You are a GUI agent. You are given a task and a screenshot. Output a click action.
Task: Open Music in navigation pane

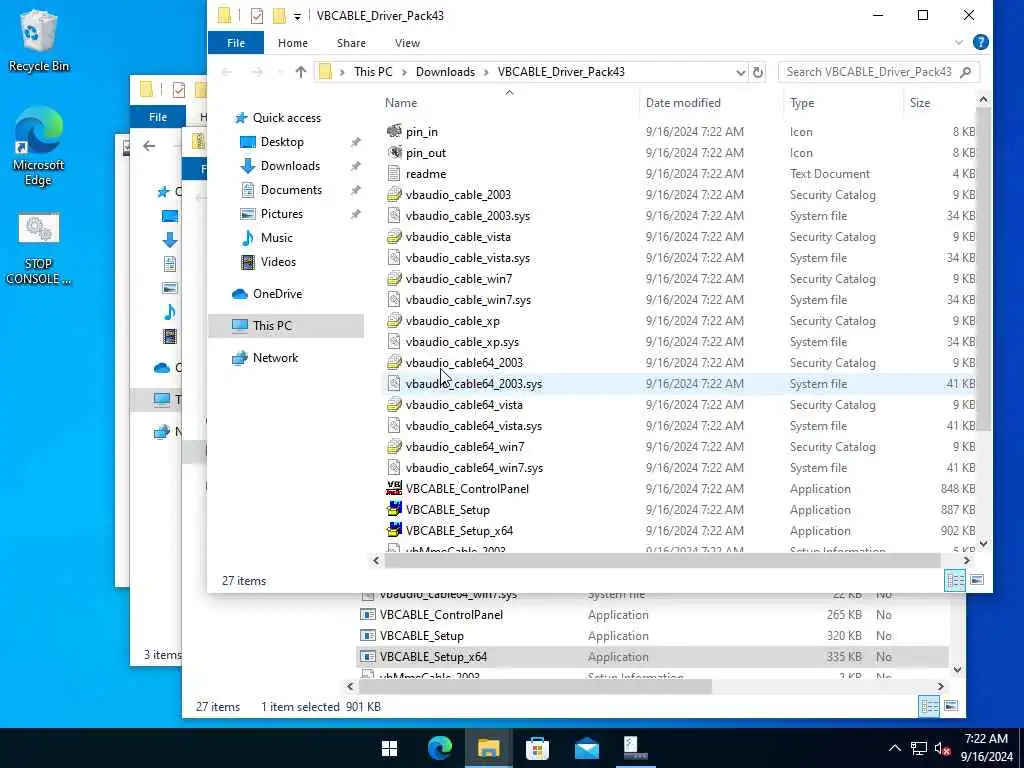click(276, 238)
